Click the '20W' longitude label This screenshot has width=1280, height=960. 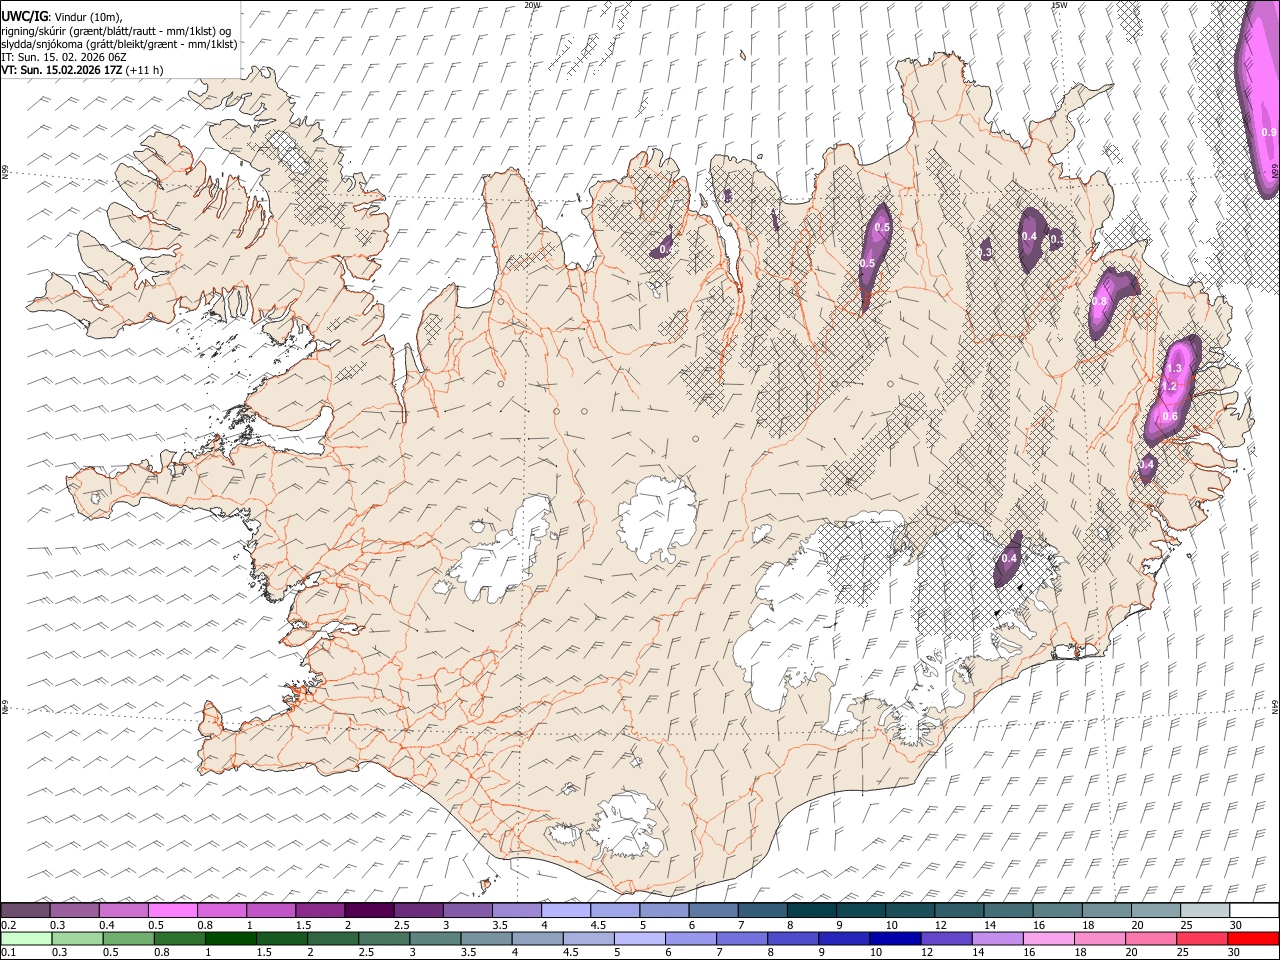(532, 5)
